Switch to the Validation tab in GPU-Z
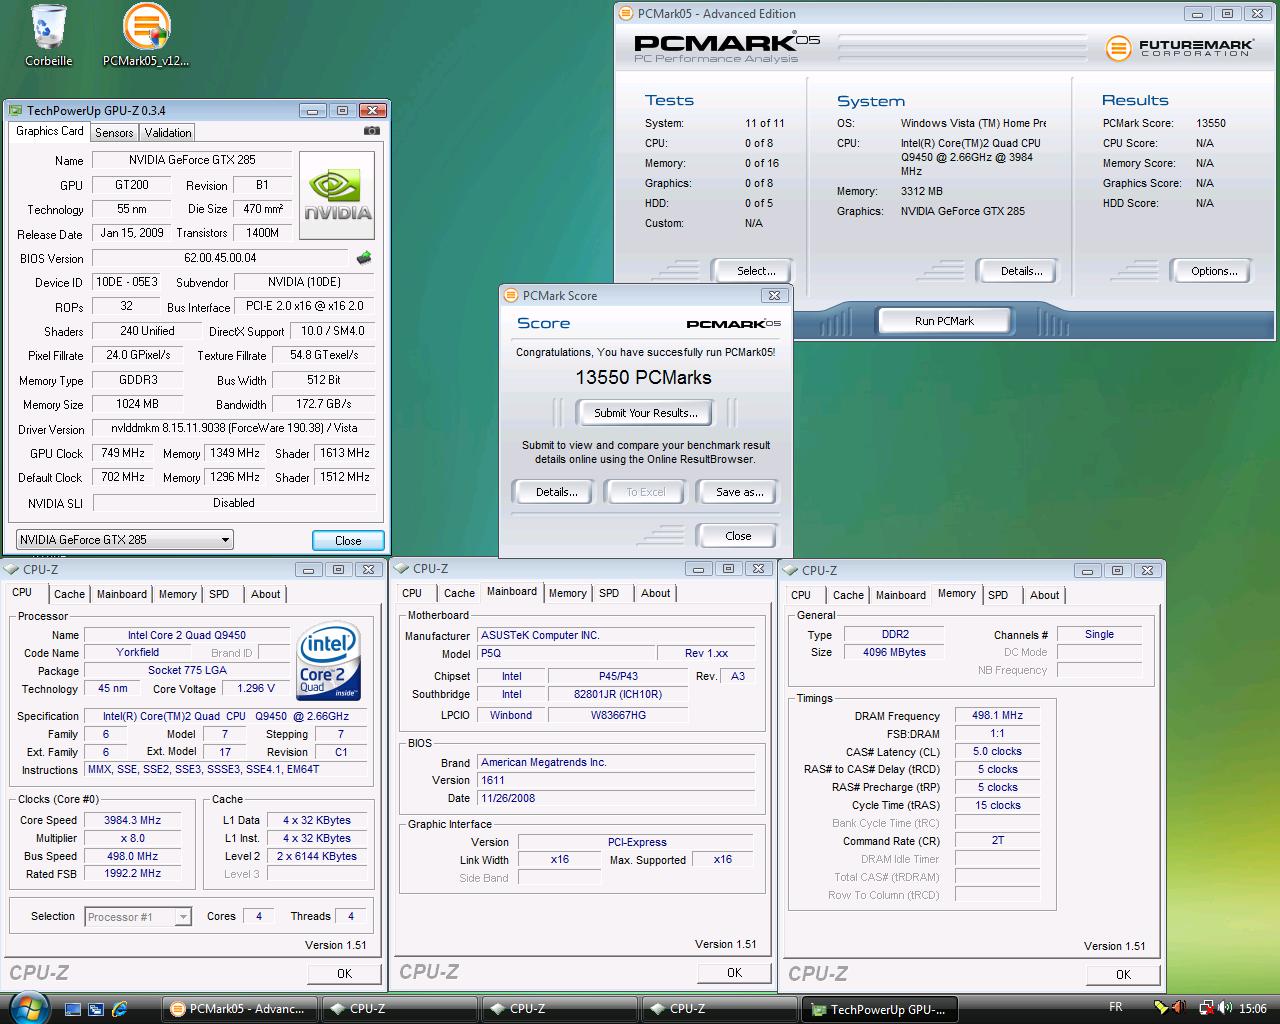The image size is (1280, 1024). coord(168,133)
